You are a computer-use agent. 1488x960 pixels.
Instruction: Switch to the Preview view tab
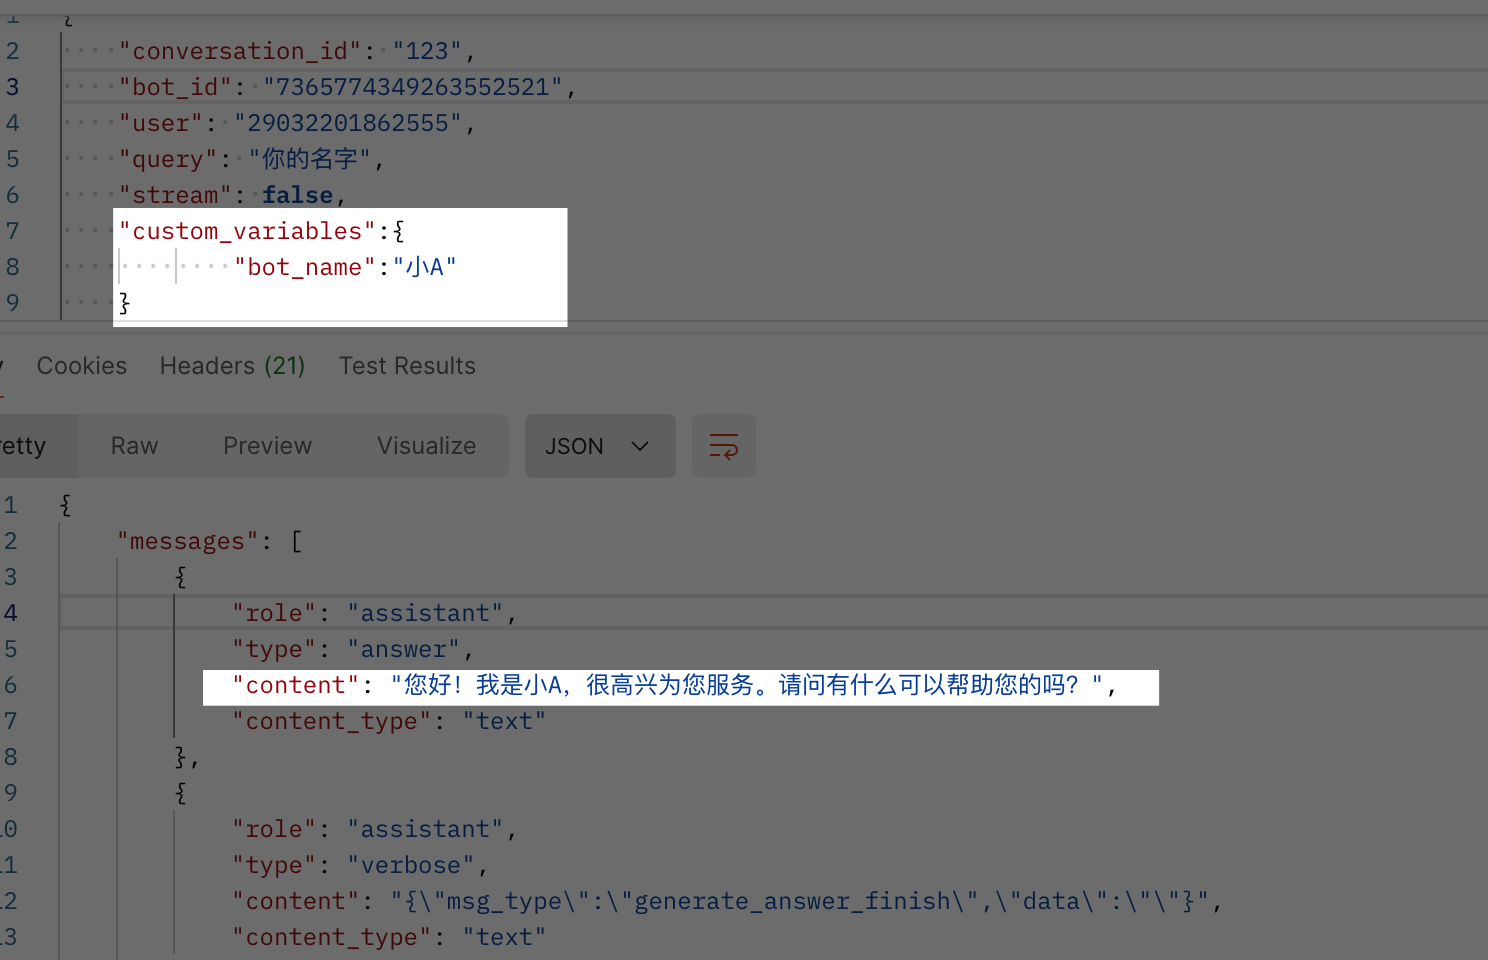(x=268, y=446)
